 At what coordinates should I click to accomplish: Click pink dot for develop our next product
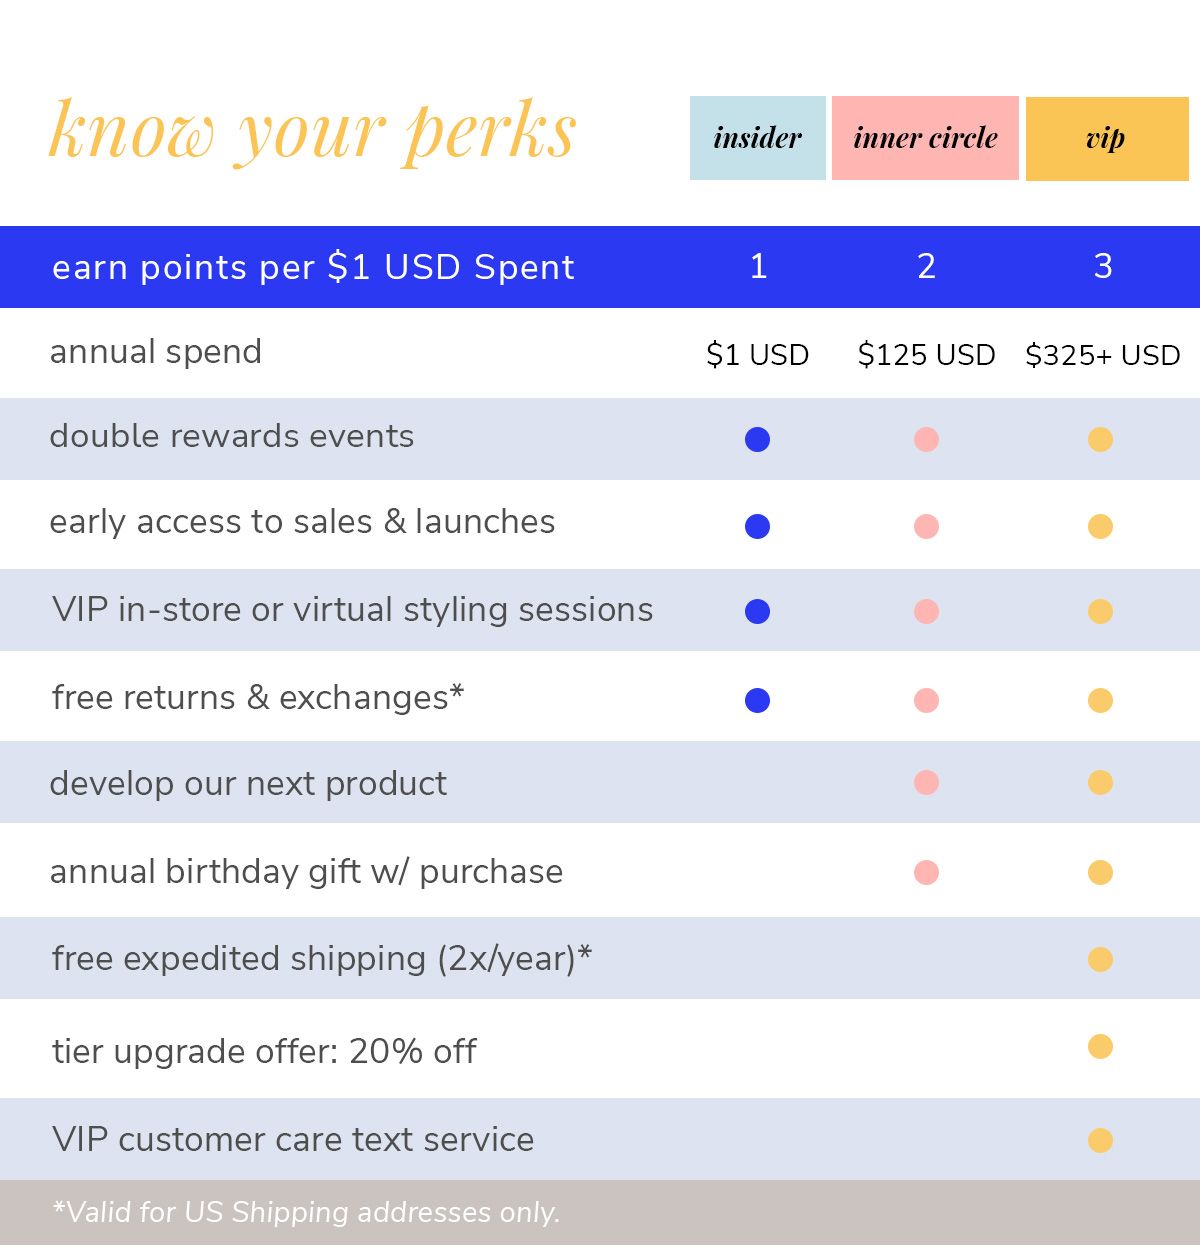[x=926, y=782]
